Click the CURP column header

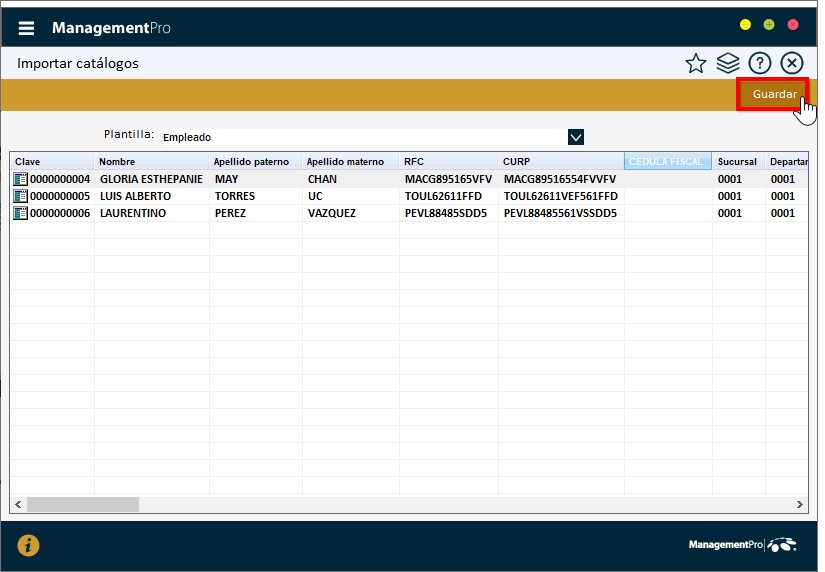tap(561, 162)
